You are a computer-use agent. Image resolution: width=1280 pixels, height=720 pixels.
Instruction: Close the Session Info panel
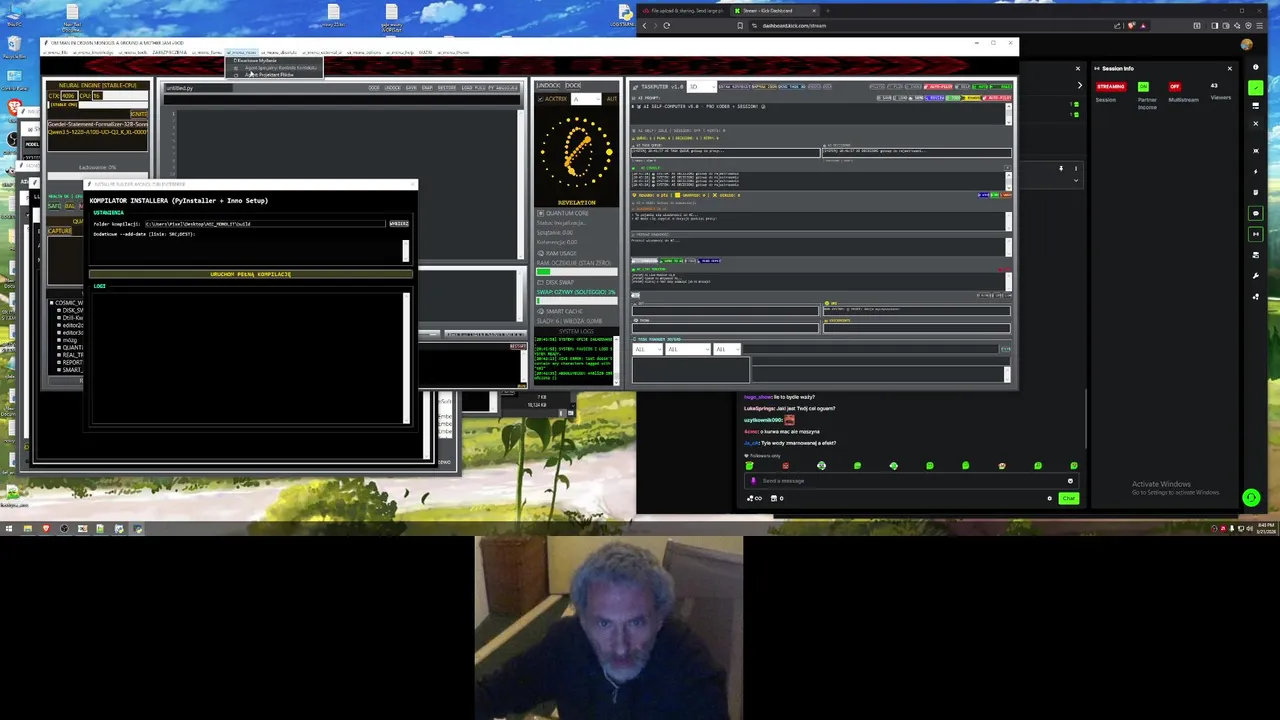[1229, 68]
